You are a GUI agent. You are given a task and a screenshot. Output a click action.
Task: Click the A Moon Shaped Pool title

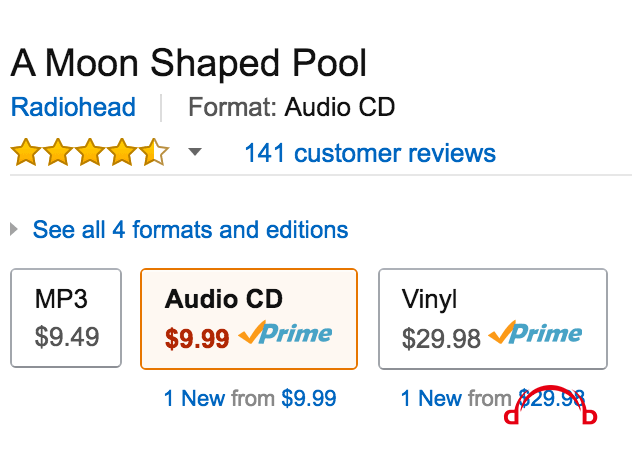(189, 63)
